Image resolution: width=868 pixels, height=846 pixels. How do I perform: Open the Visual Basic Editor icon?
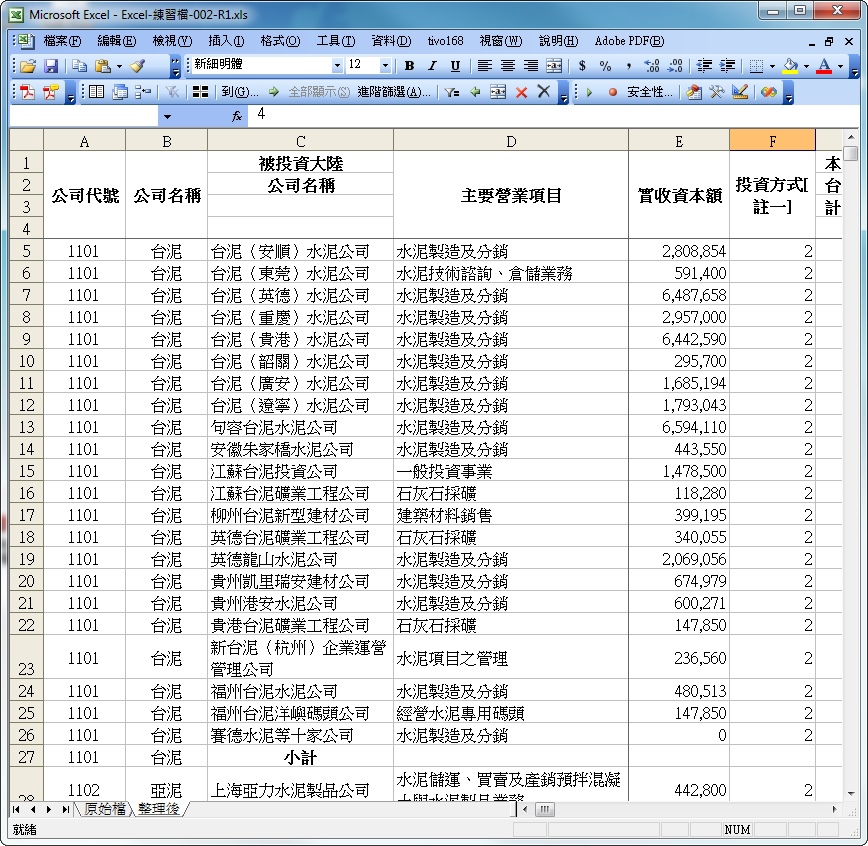(694, 92)
